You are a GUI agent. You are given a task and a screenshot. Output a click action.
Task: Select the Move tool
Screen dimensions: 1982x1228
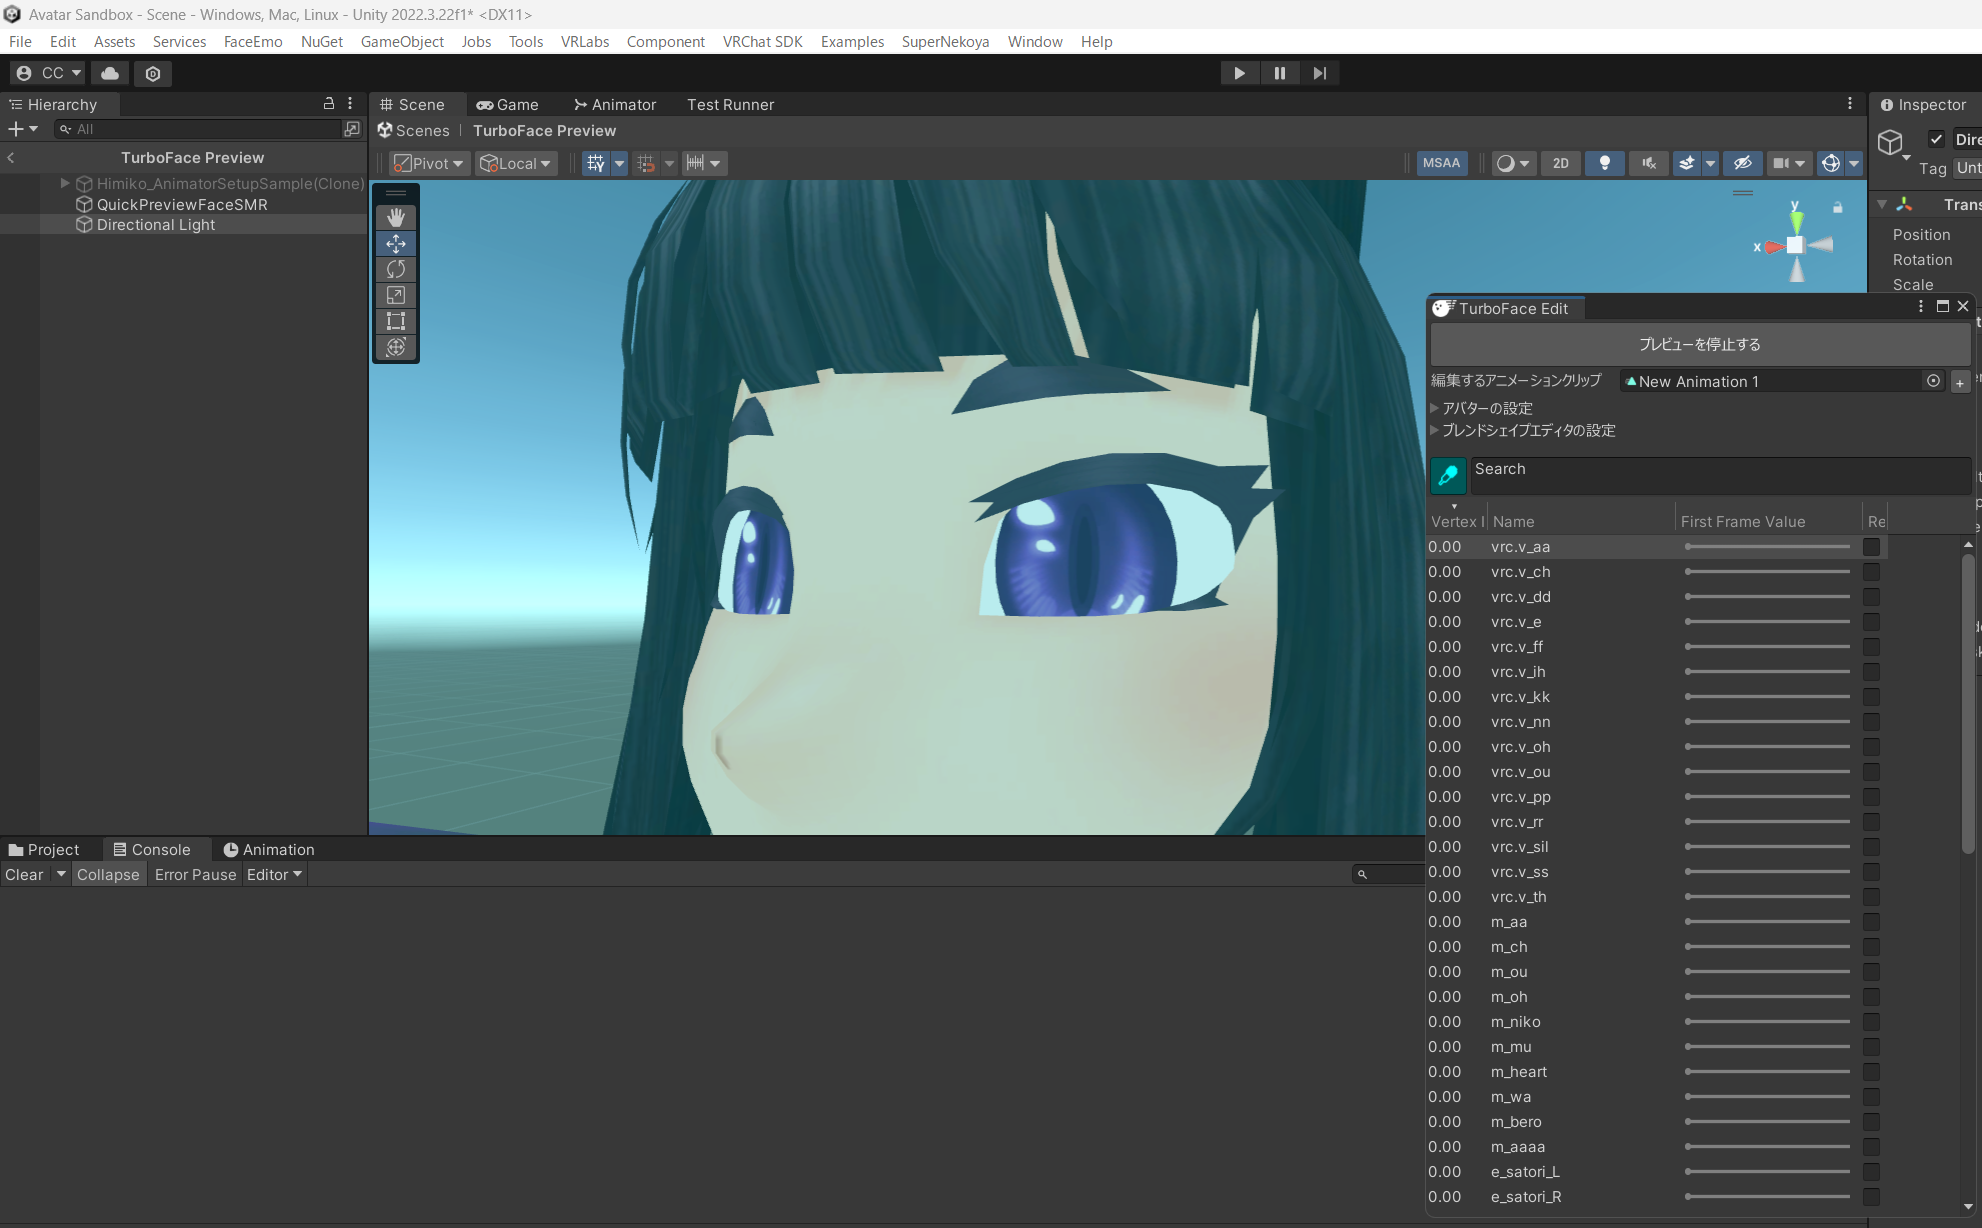tap(396, 244)
